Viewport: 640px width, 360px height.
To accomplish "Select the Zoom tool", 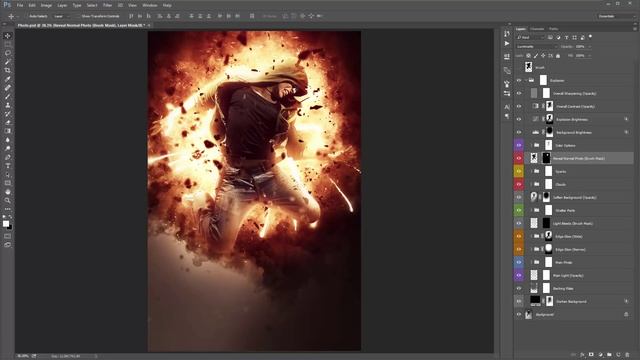I will pos(7,200).
